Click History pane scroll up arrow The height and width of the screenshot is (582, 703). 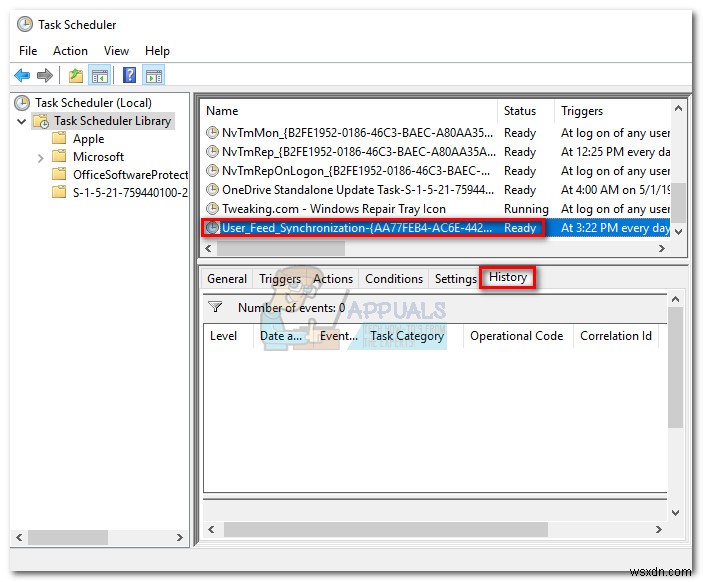click(676, 299)
